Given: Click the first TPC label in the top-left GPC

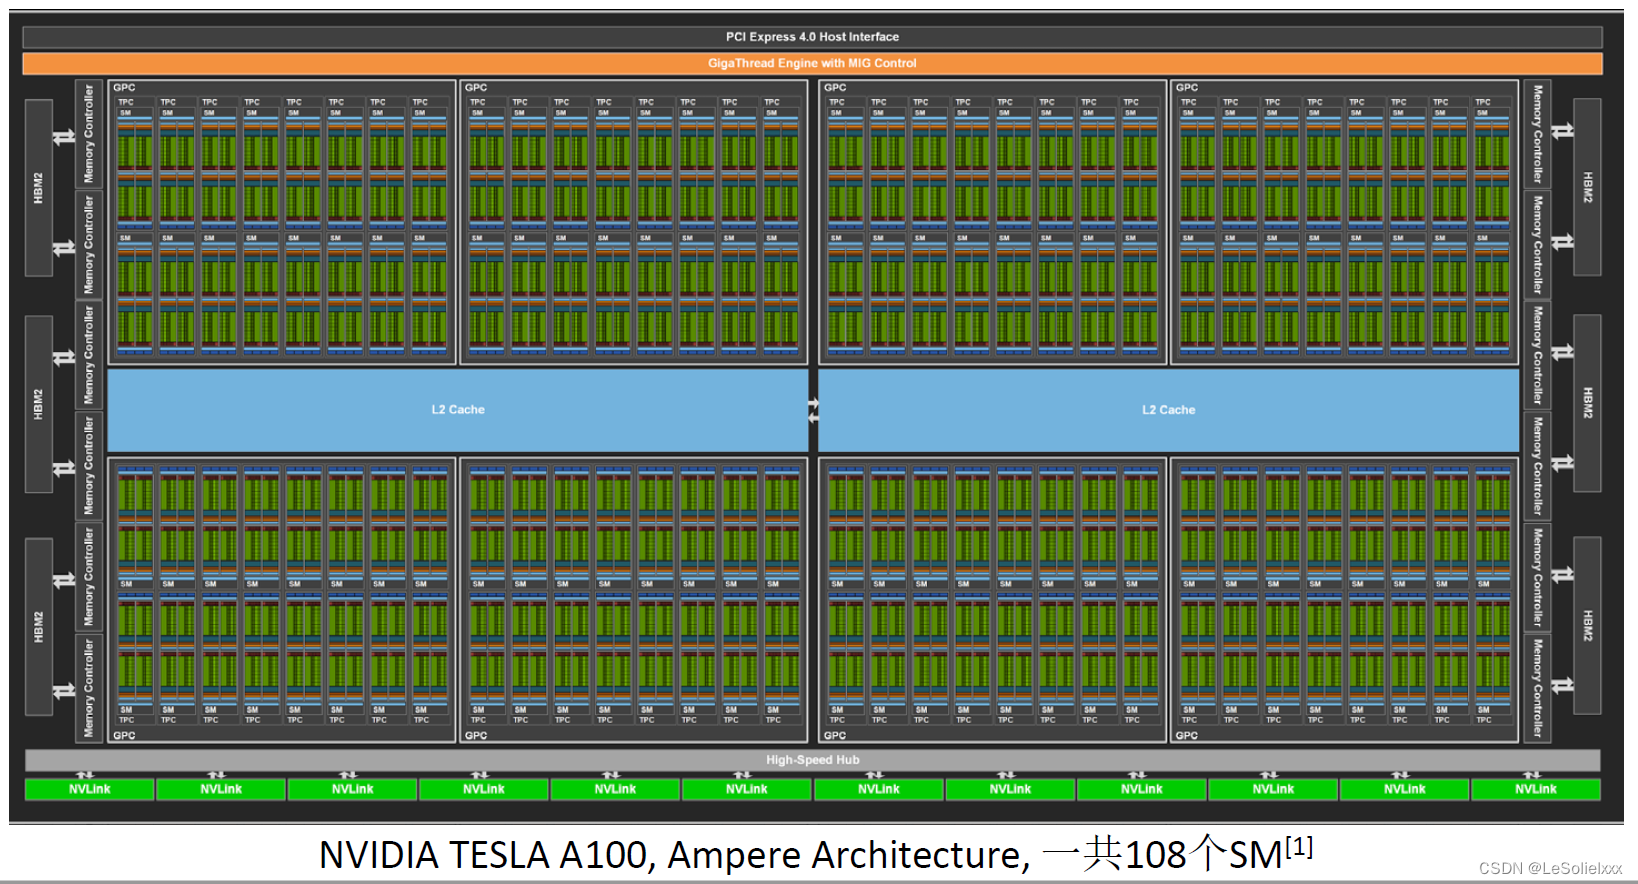Looking at the screenshot, I should tap(126, 102).
